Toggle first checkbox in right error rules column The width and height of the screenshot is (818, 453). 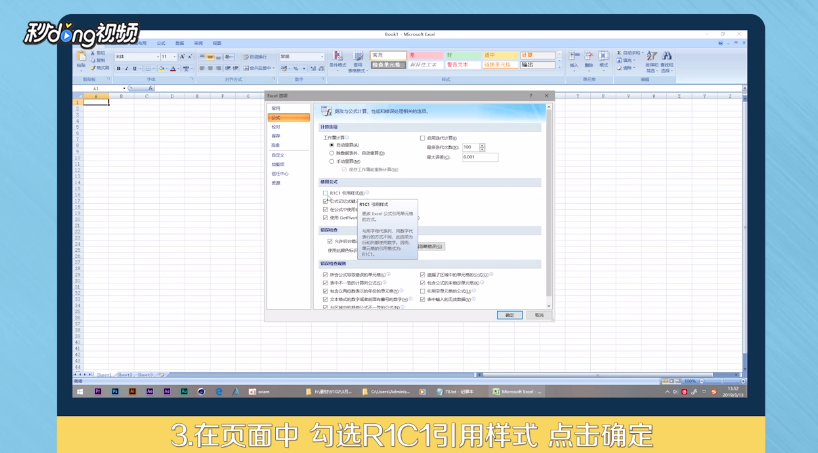423,275
